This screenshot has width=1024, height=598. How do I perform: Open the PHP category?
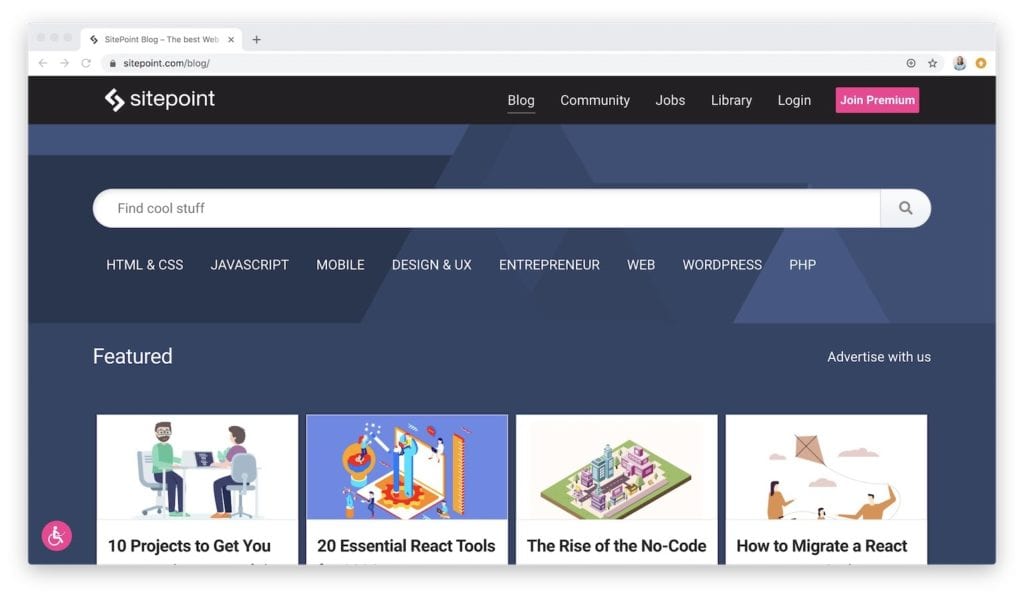pos(803,265)
